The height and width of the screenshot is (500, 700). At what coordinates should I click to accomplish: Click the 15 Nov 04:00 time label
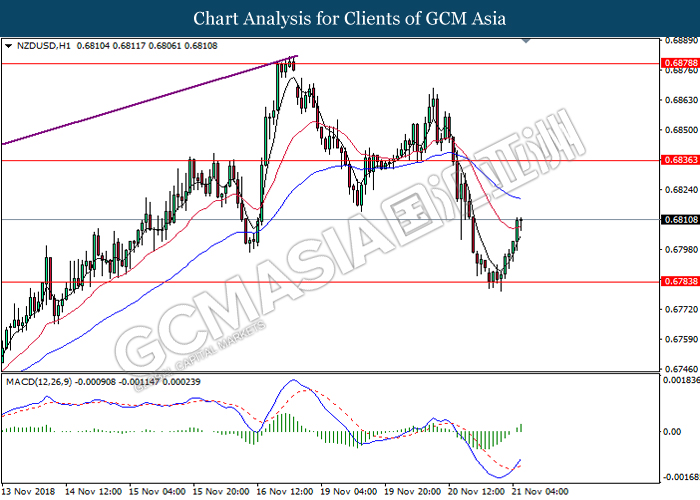157,492
